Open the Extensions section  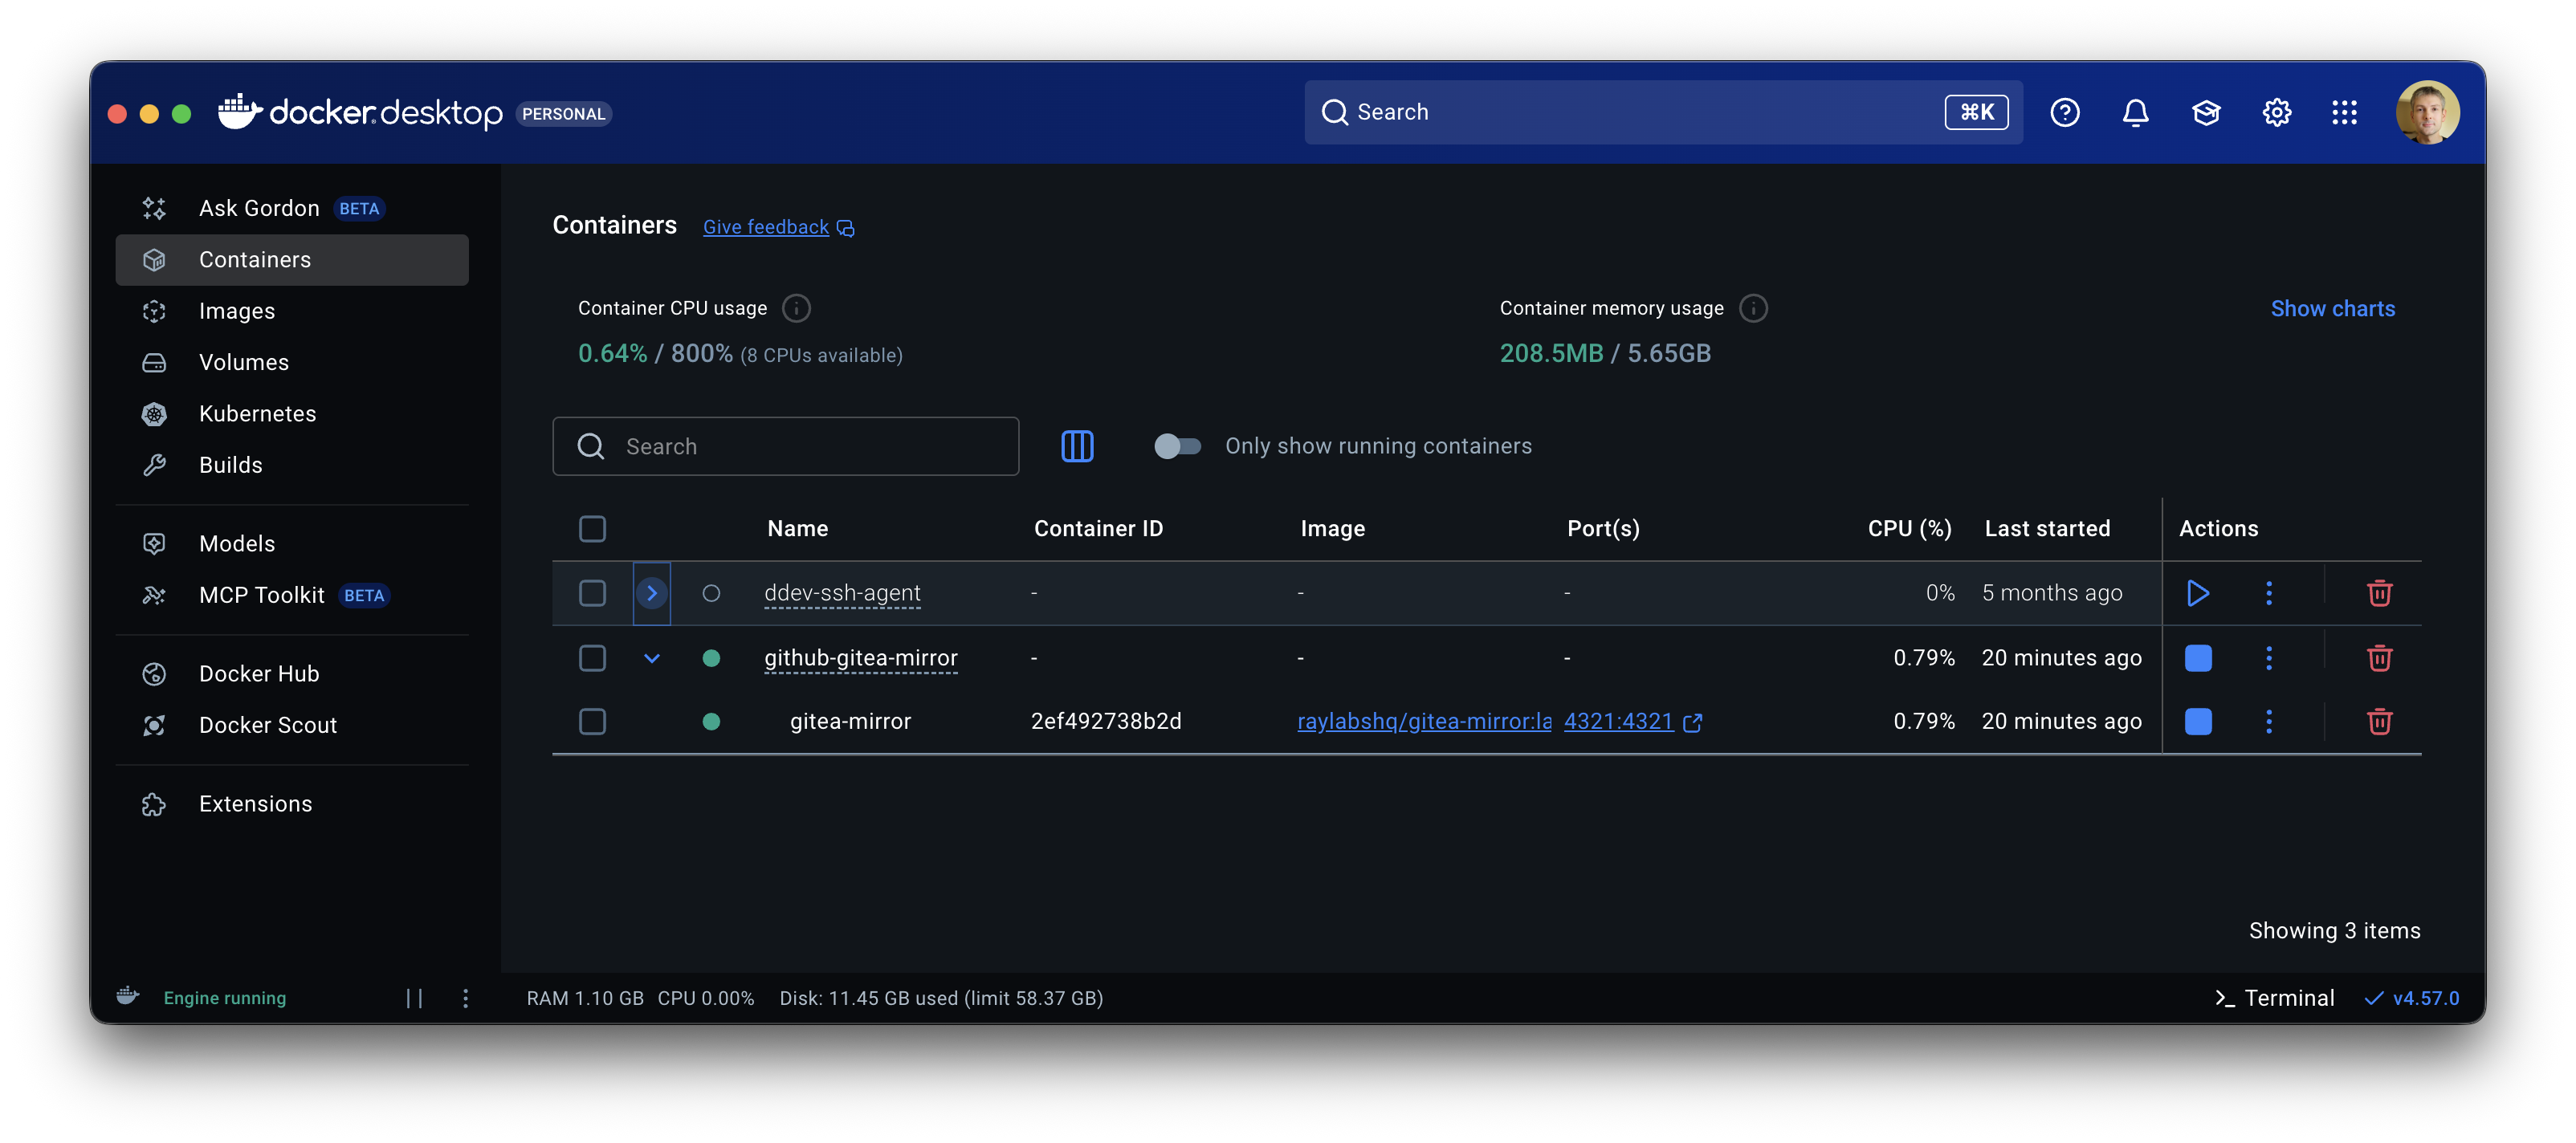[x=255, y=803]
